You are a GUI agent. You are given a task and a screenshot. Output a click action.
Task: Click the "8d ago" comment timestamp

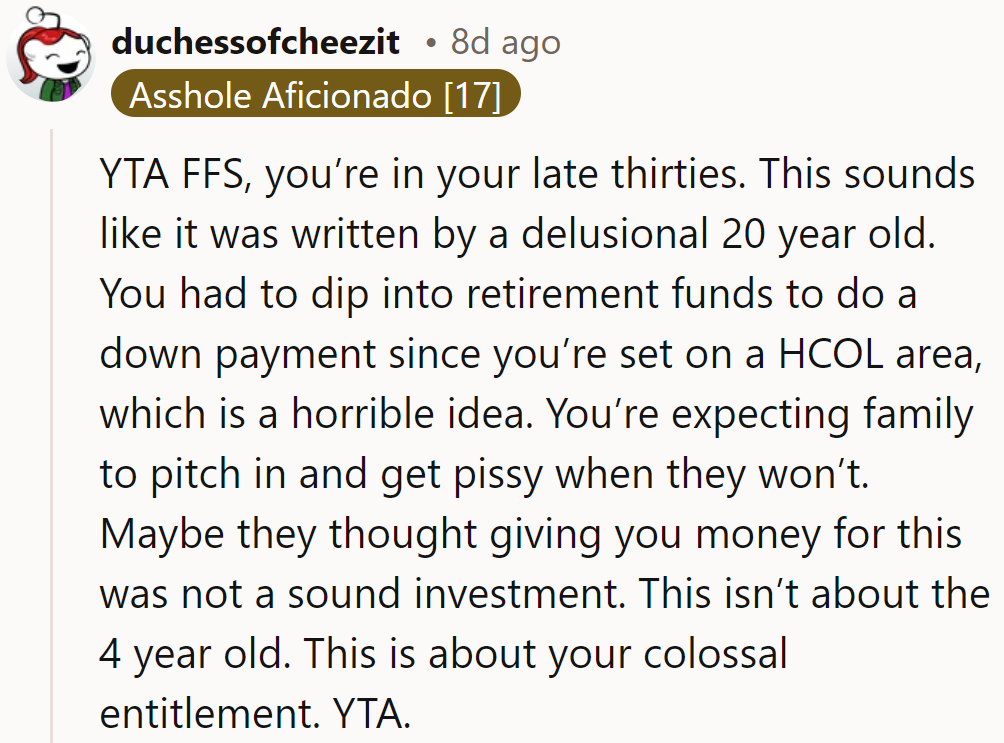pyautogui.click(x=505, y=42)
